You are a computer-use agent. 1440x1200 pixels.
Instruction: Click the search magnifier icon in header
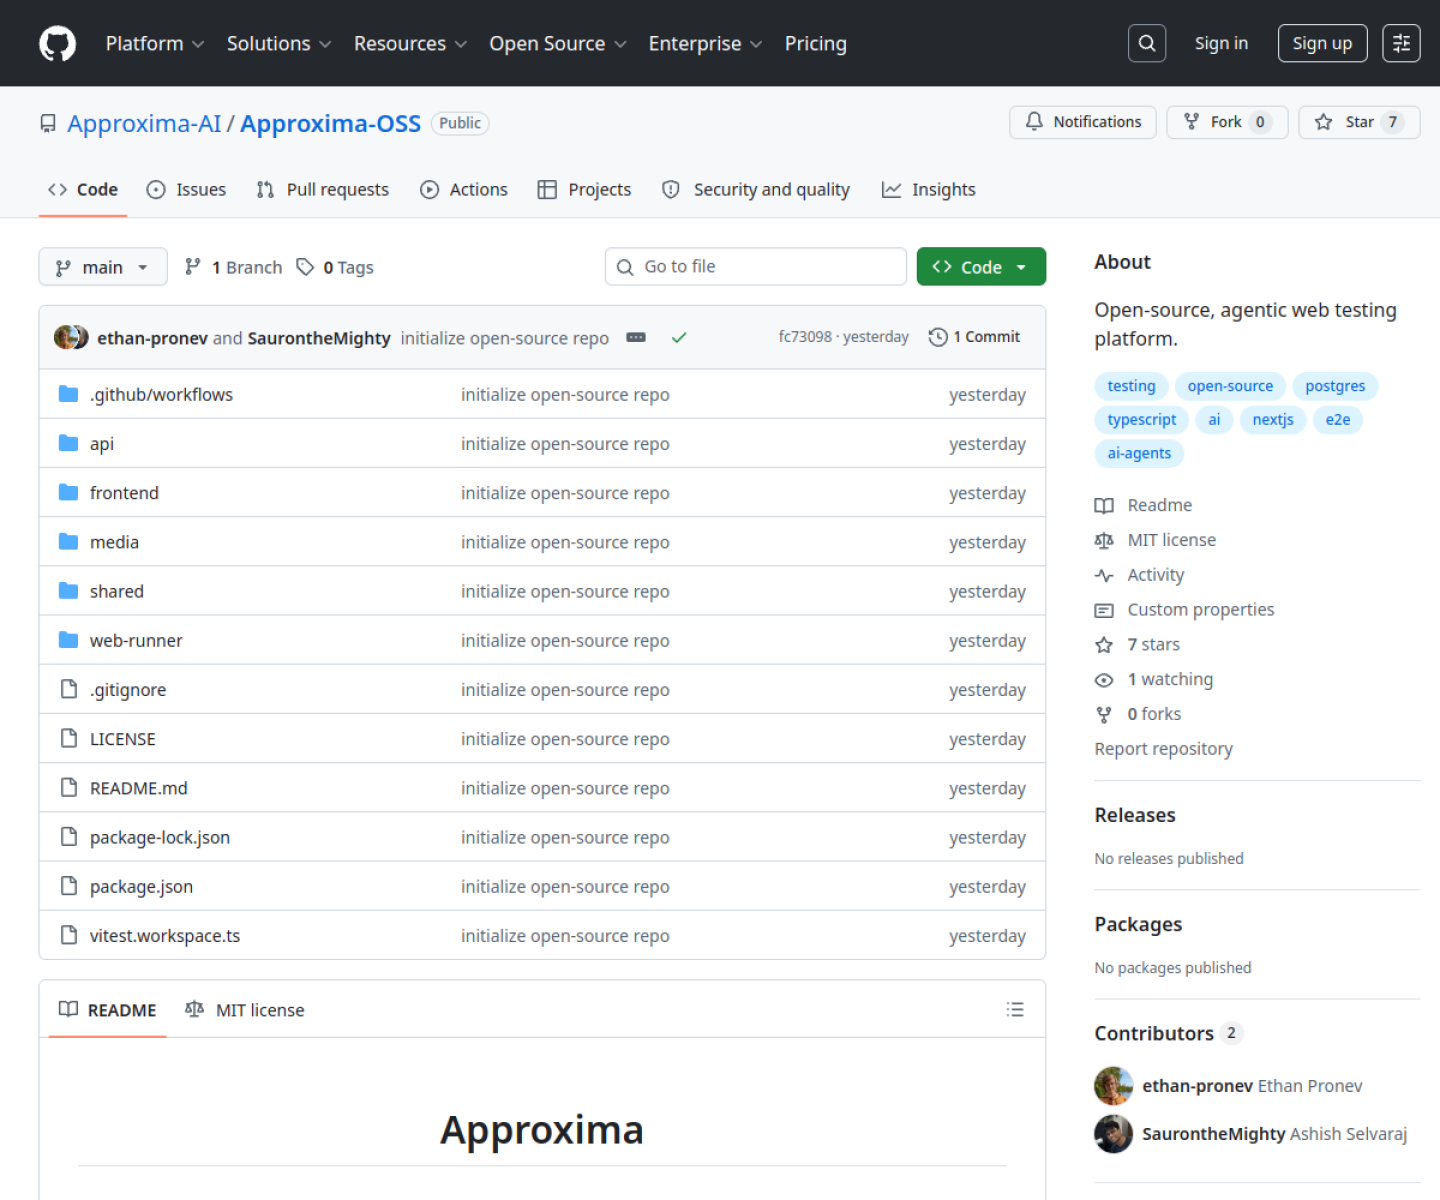pos(1147,43)
